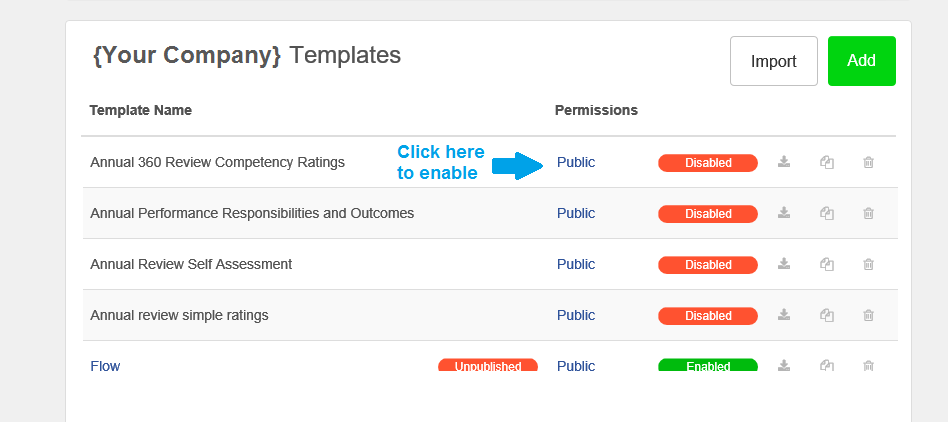Viewport: 948px width, 422px height.
Task: Change Public permission for Annual Review Self Assessment
Action: pyautogui.click(x=576, y=264)
